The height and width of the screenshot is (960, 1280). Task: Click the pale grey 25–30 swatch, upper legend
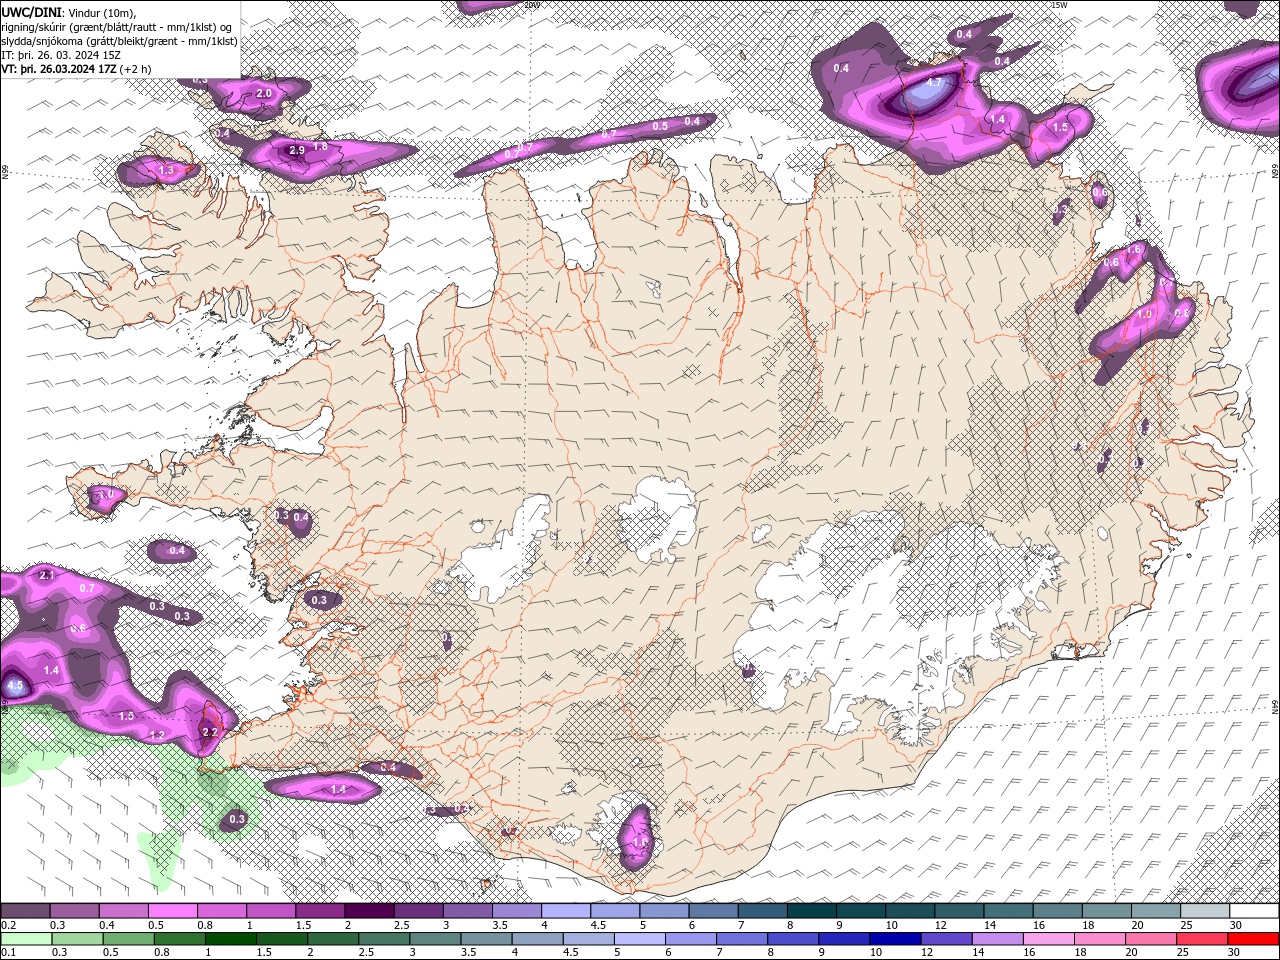click(1205, 911)
